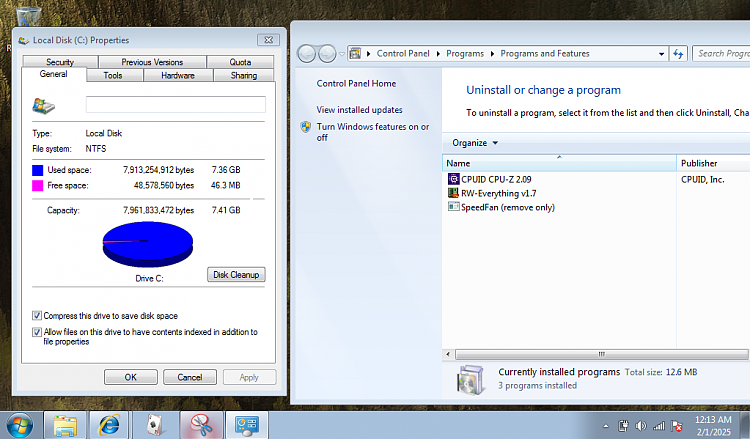Toggle Allow files on this drive to be indexed
750x439 pixels.
(37, 332)
